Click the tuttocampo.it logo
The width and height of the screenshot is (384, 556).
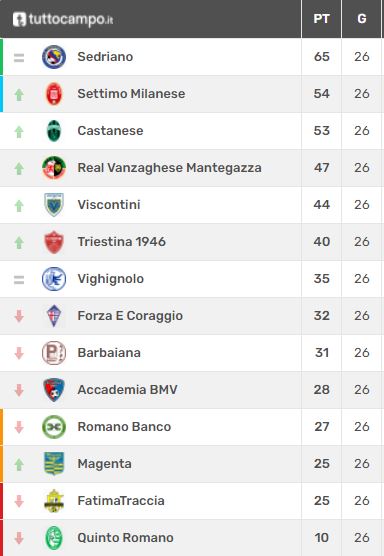point(63,19)
